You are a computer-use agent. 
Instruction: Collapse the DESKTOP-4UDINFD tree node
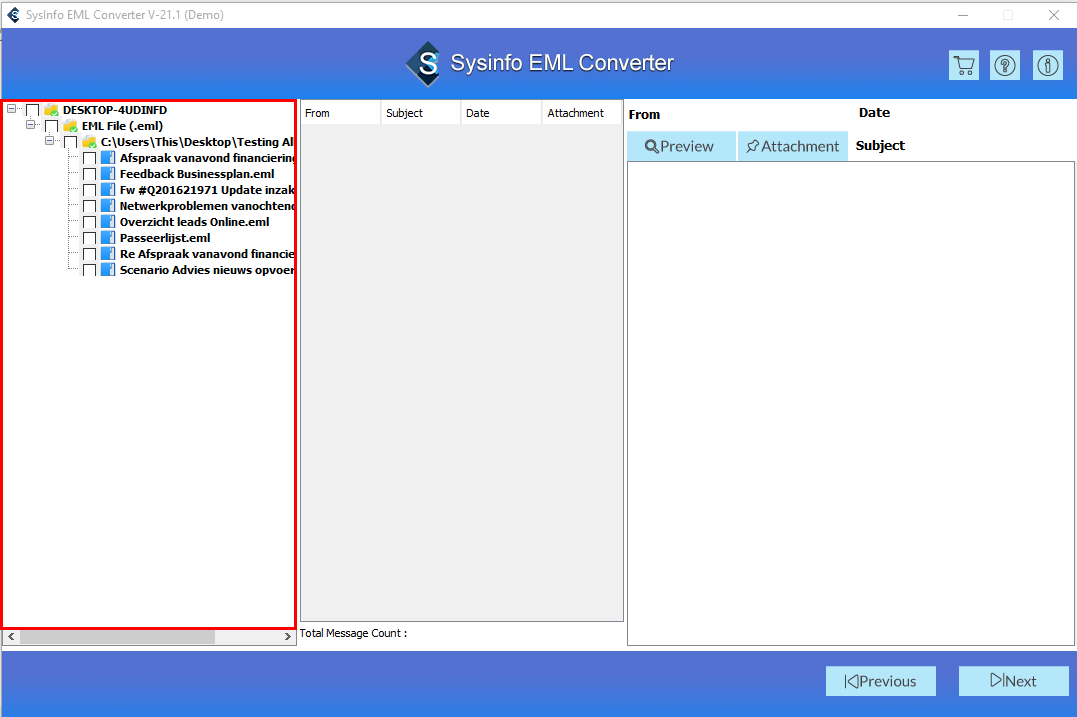click(x=12, y=109)
